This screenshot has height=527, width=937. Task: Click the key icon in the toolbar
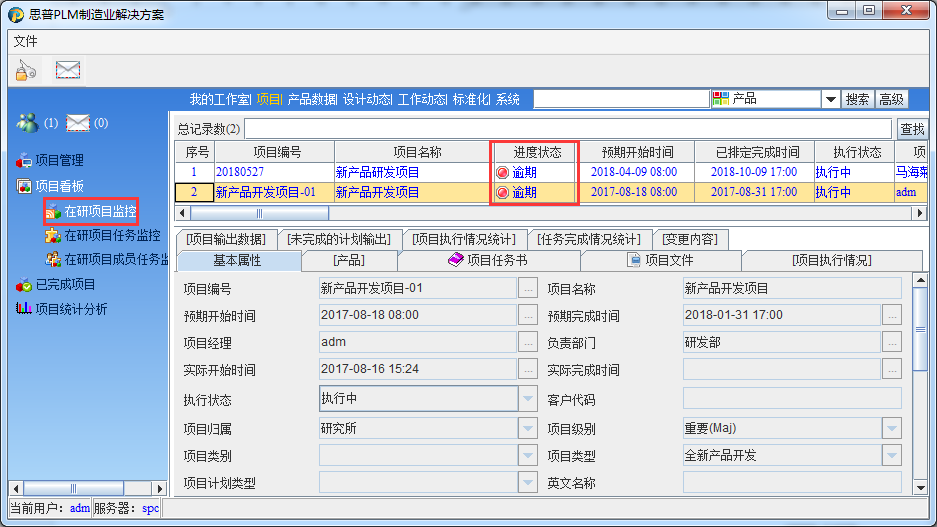click(x=26, y=70)
